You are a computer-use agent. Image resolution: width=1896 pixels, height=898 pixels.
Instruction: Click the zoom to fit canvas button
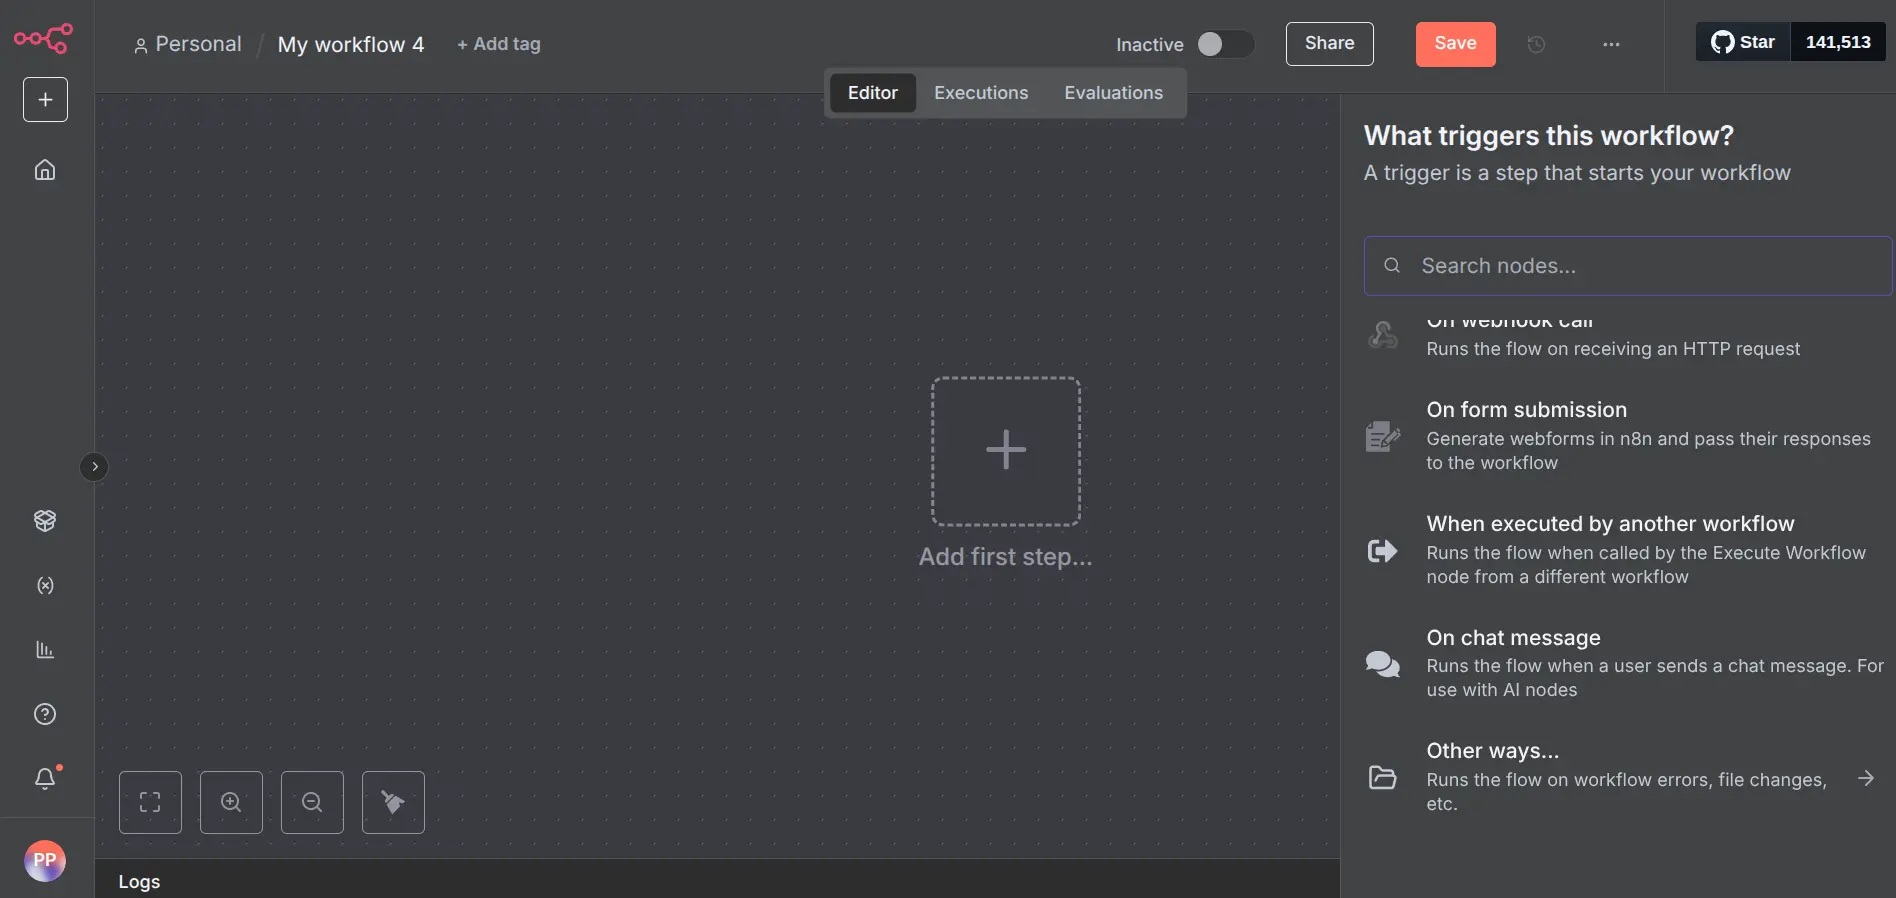pyautogui.click(x=150, y=802)
